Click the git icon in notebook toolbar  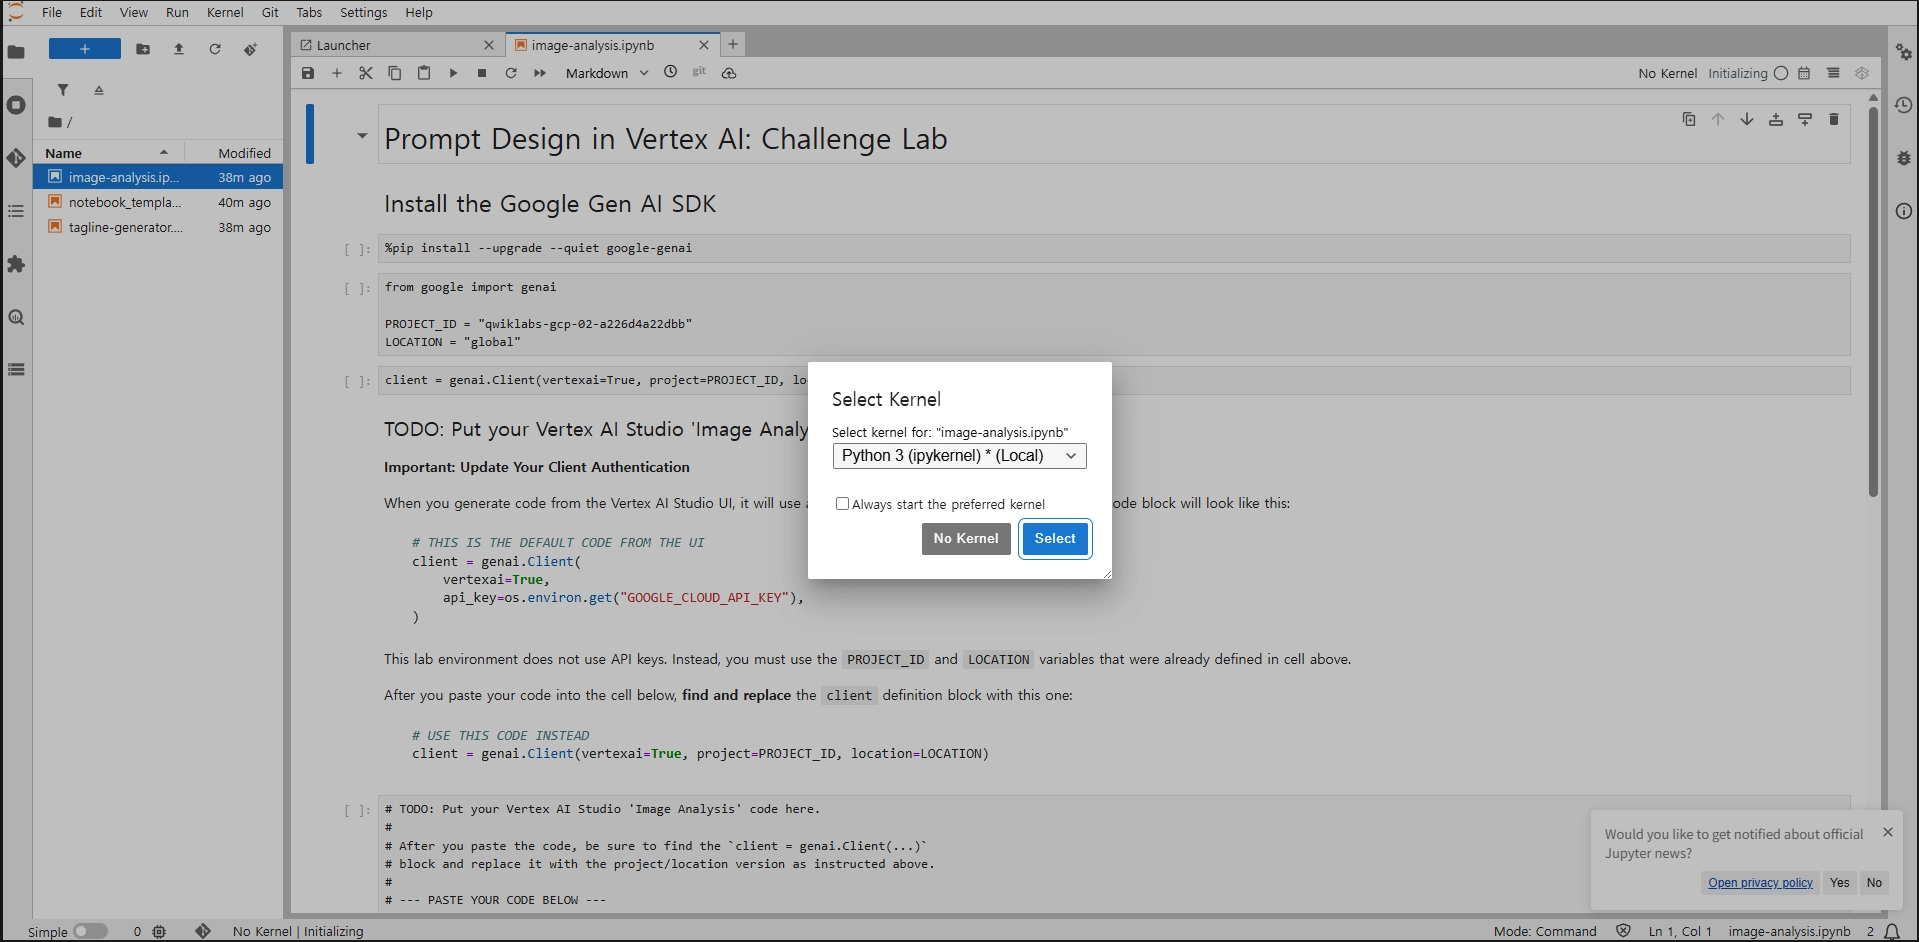click(699, 72)
